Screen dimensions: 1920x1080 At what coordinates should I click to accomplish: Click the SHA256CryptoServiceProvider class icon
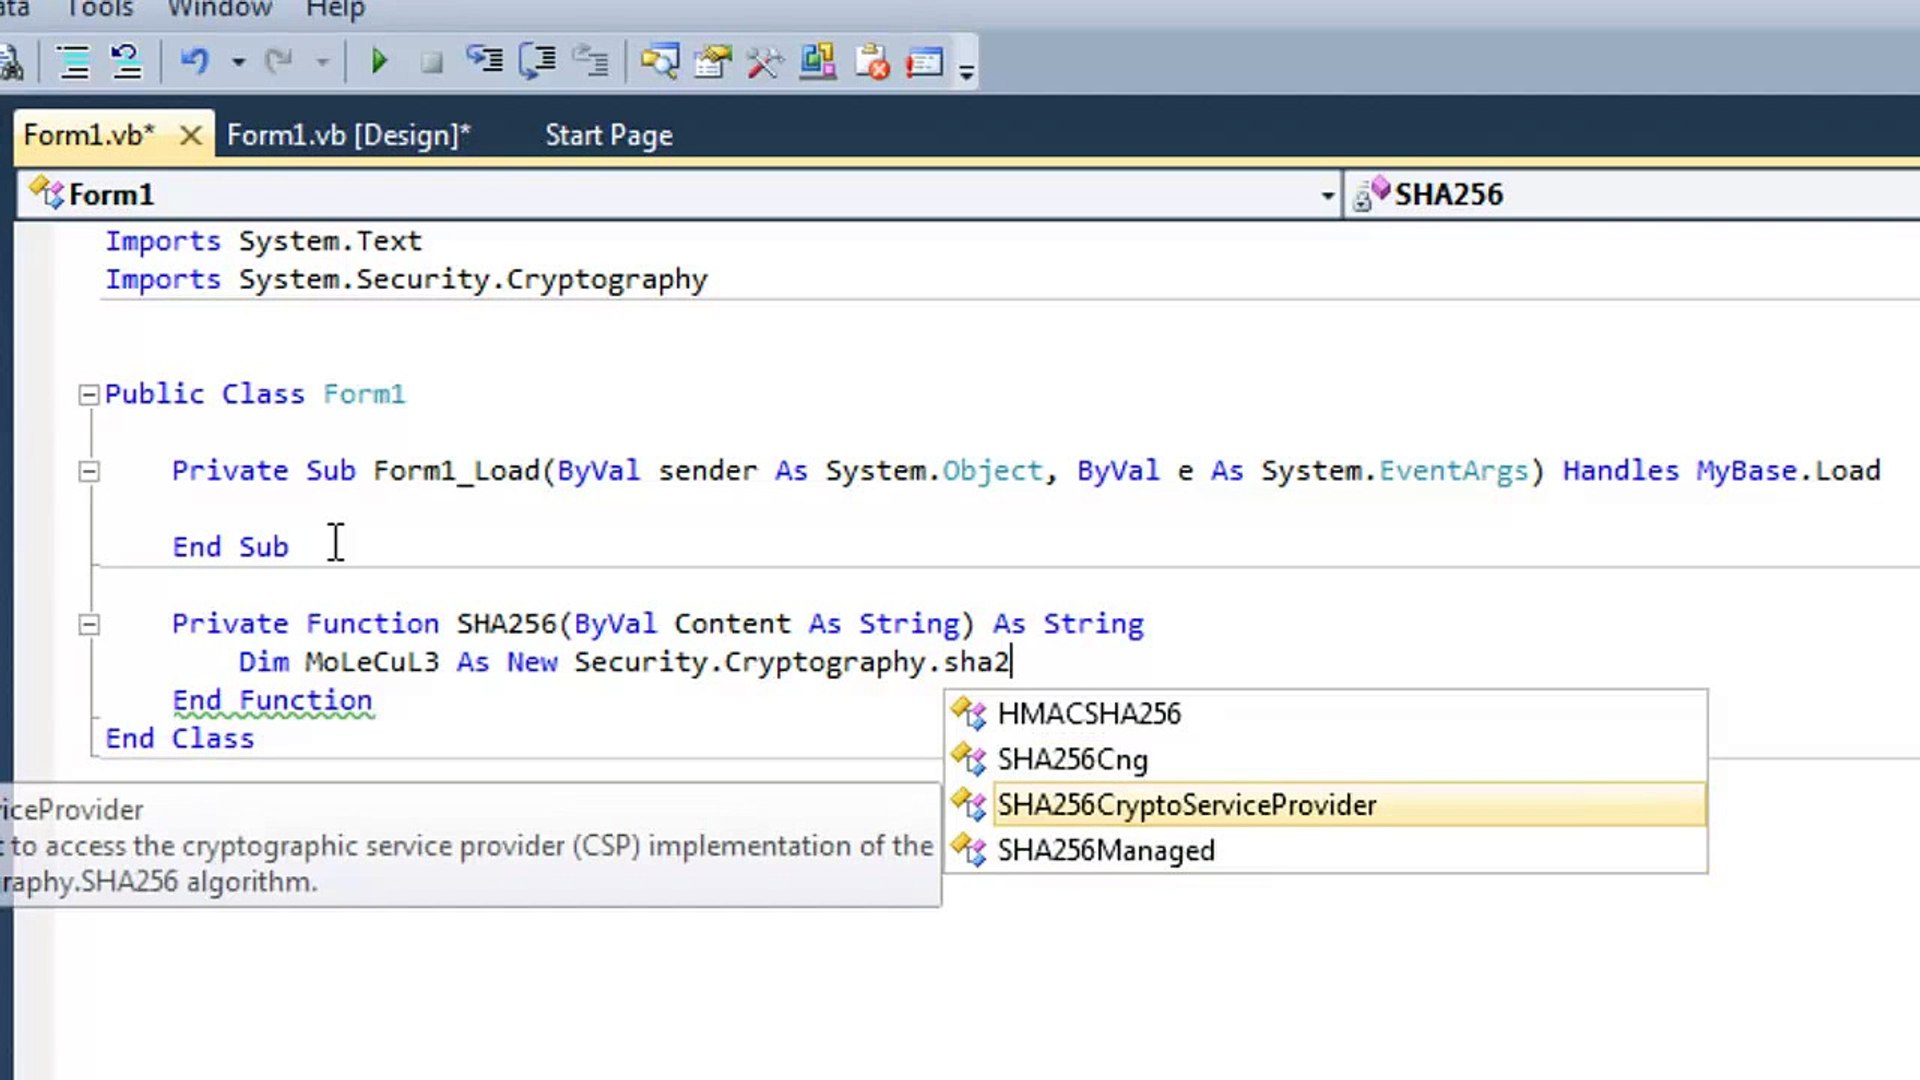tap(969, 804)
